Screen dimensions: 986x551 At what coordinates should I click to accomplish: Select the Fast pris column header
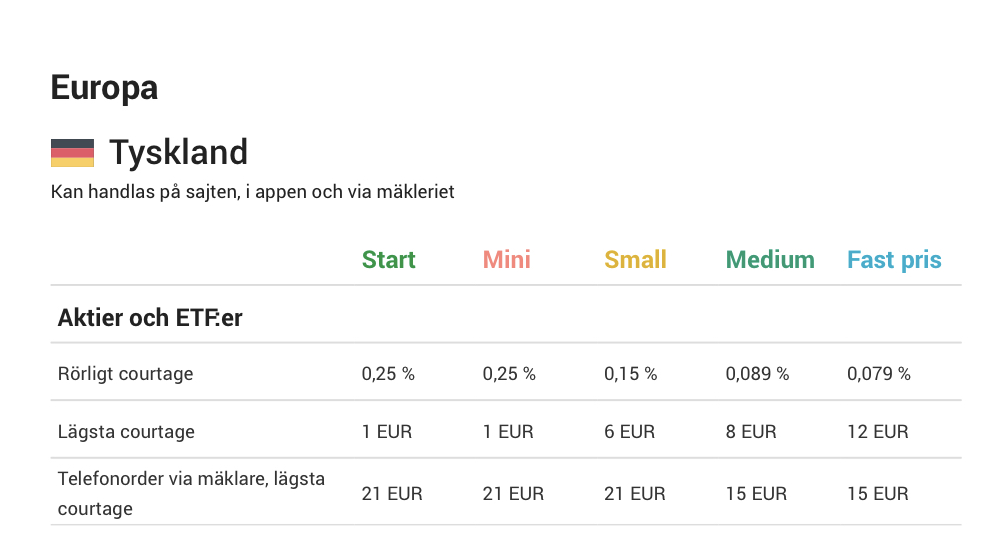coord(894,260)
